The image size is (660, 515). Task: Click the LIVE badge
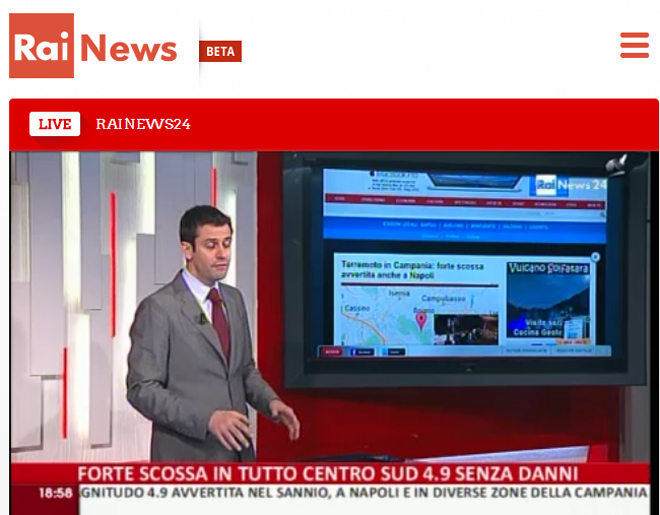[54, 124]
